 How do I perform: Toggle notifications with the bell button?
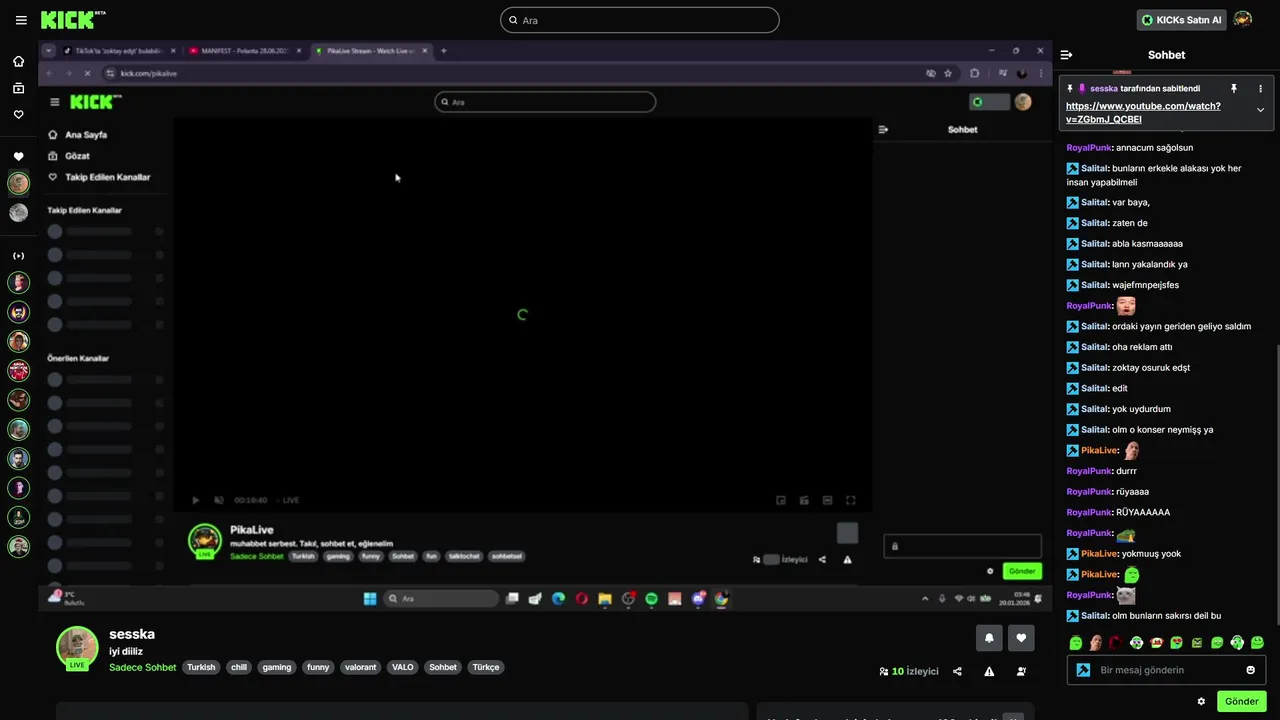989,638
